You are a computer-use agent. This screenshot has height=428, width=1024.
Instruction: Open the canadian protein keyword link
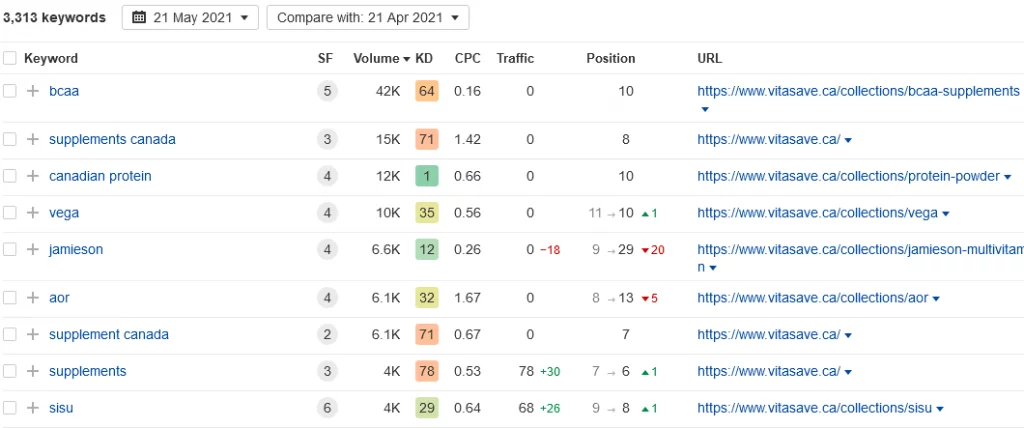pyautogui.click(x=100, y=176)
